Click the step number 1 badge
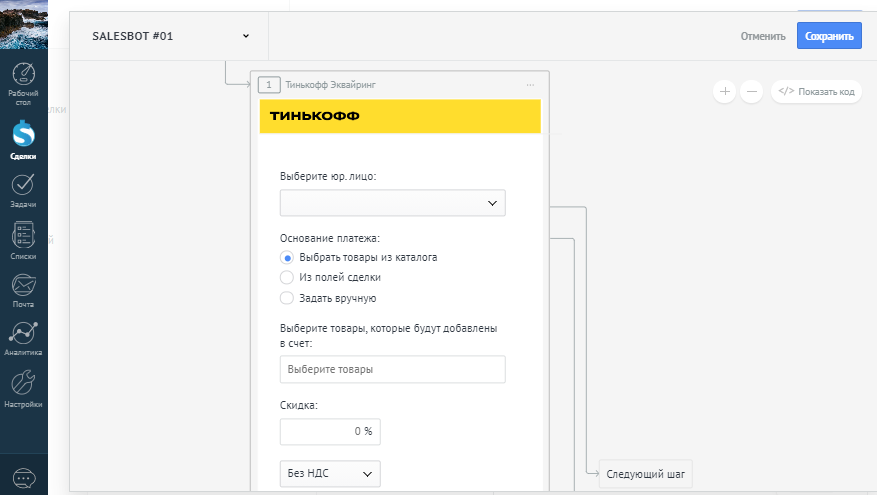Screen dimensions: 877x495 [269, 85]
